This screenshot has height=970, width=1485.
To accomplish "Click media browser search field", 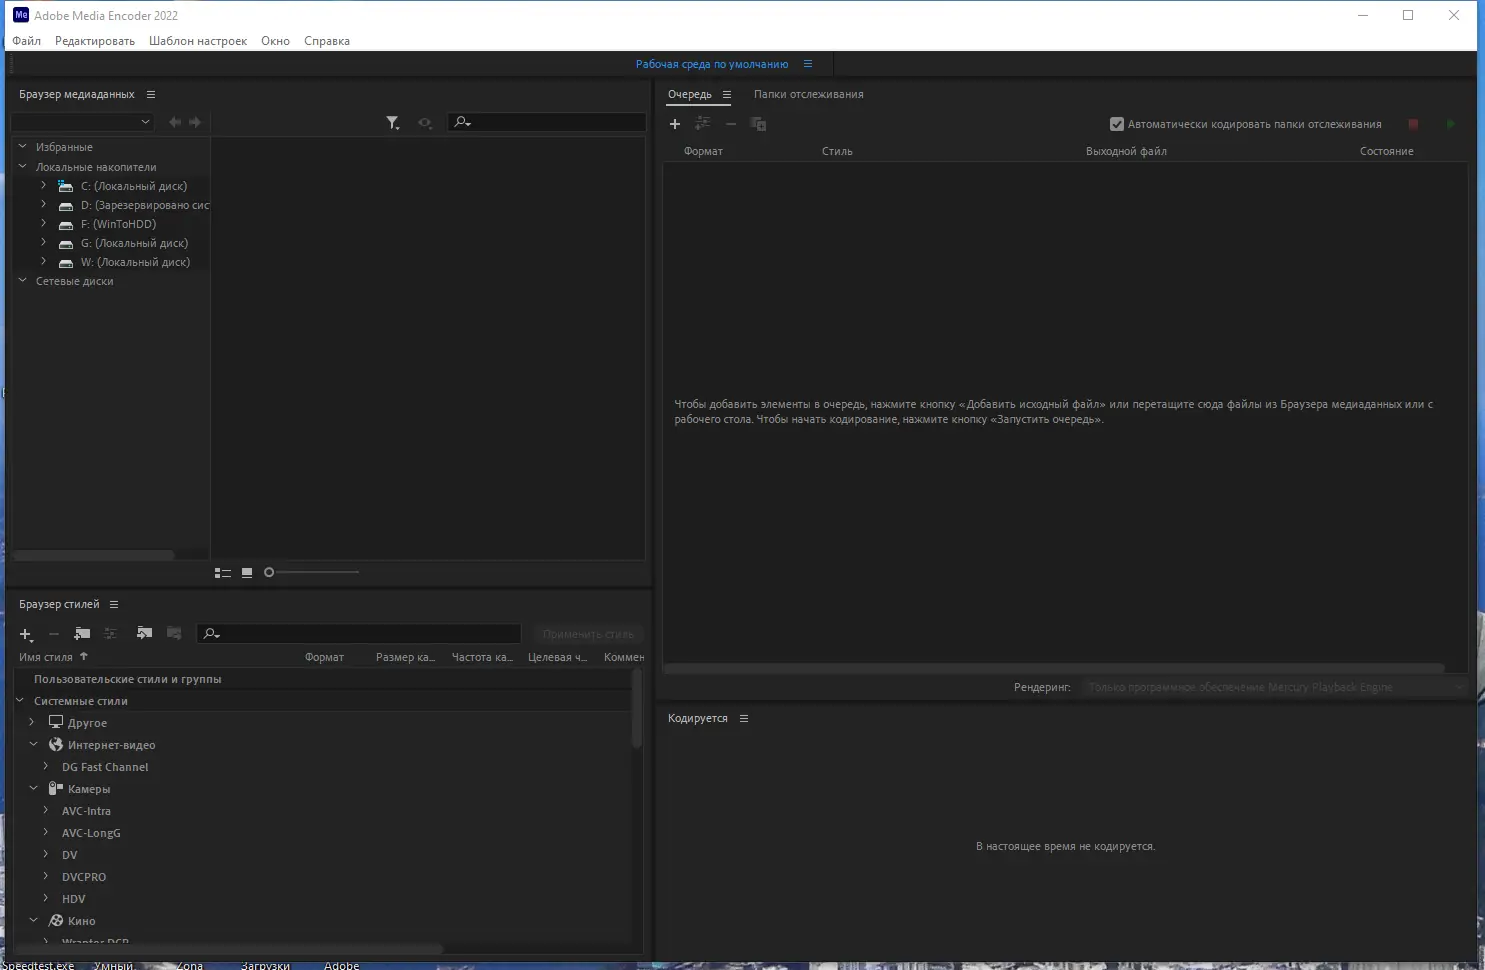I will 547,122.
